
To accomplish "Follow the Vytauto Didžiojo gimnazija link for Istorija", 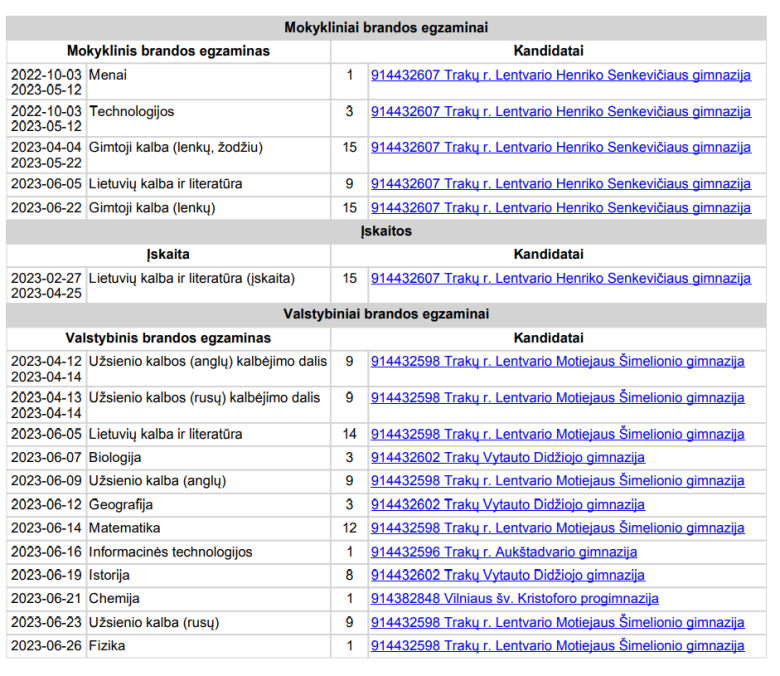I will 507,575.
